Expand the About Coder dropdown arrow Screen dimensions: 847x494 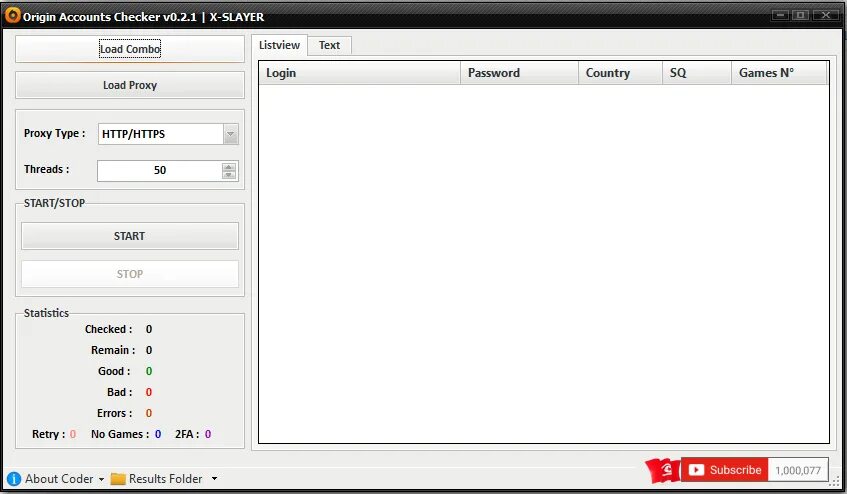point(101,479)
